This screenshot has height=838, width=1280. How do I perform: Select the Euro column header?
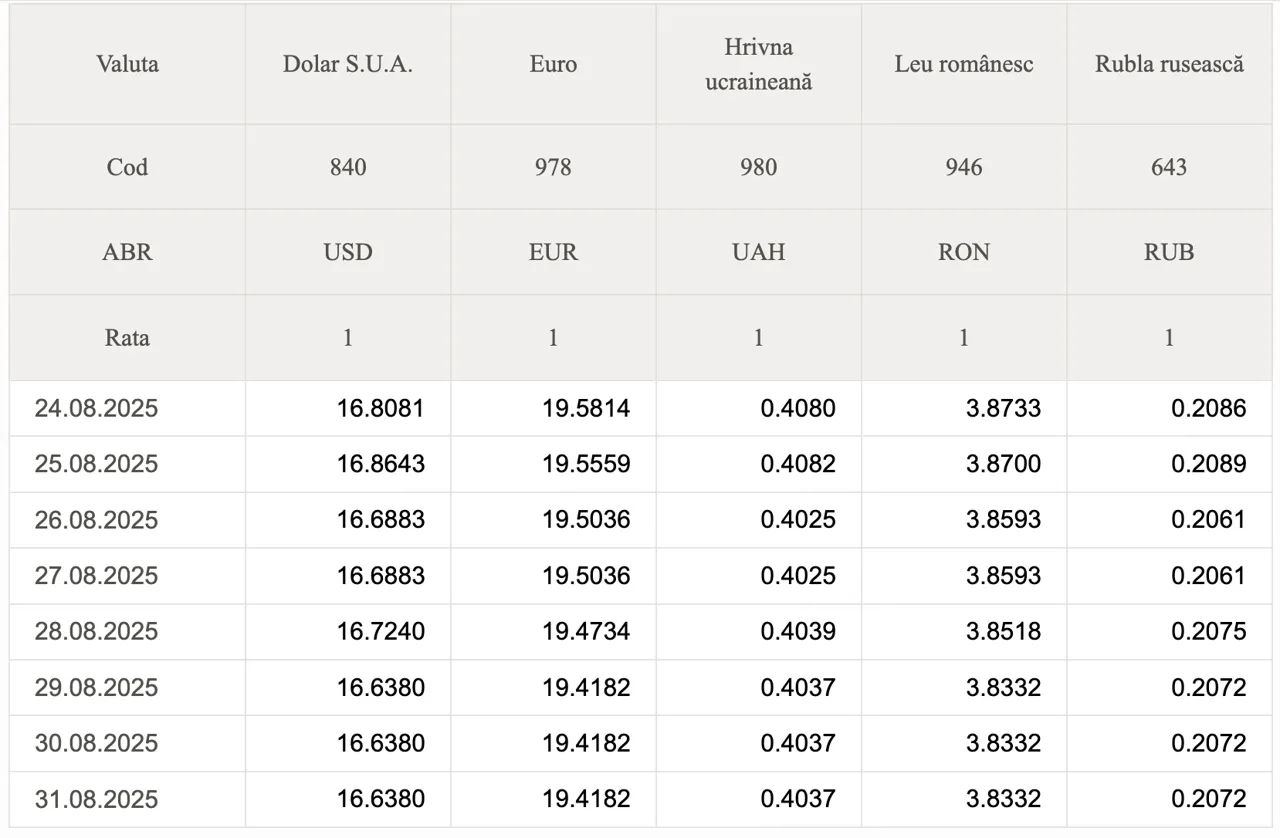point(553,65)
